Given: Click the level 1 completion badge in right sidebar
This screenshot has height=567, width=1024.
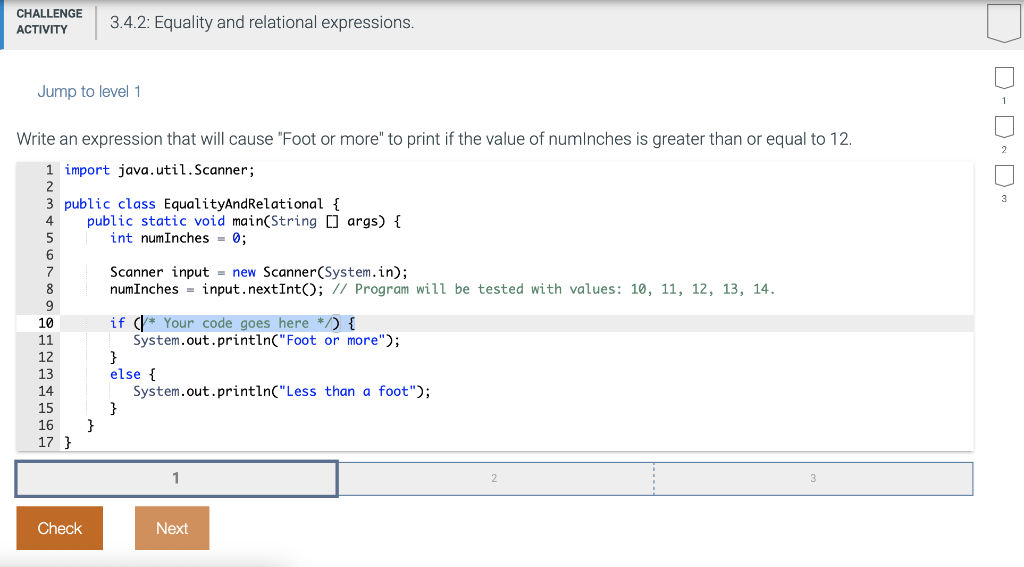Looking at the screenshot, I should point(1004,77).
